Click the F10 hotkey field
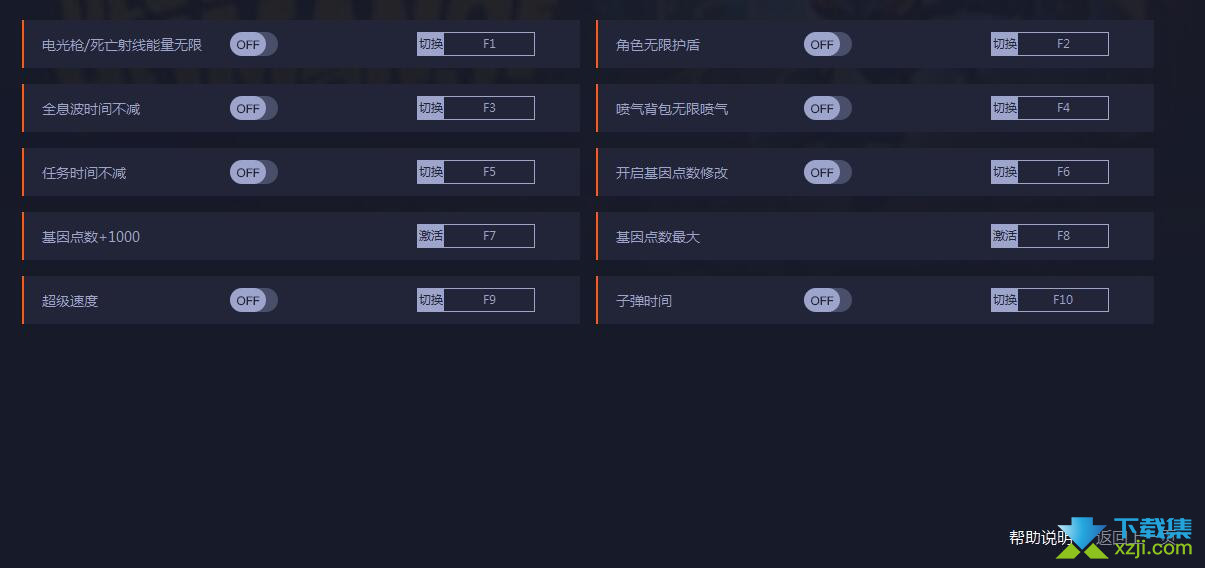The height and width of the screenshot is (568, 1205). click(x=1063, y=300)
